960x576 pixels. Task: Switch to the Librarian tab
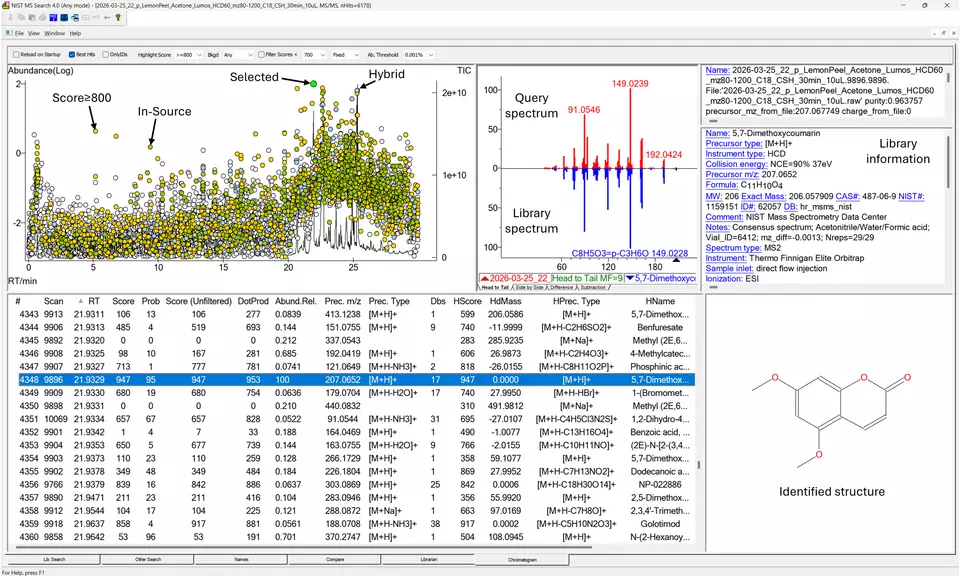[429, 559]
